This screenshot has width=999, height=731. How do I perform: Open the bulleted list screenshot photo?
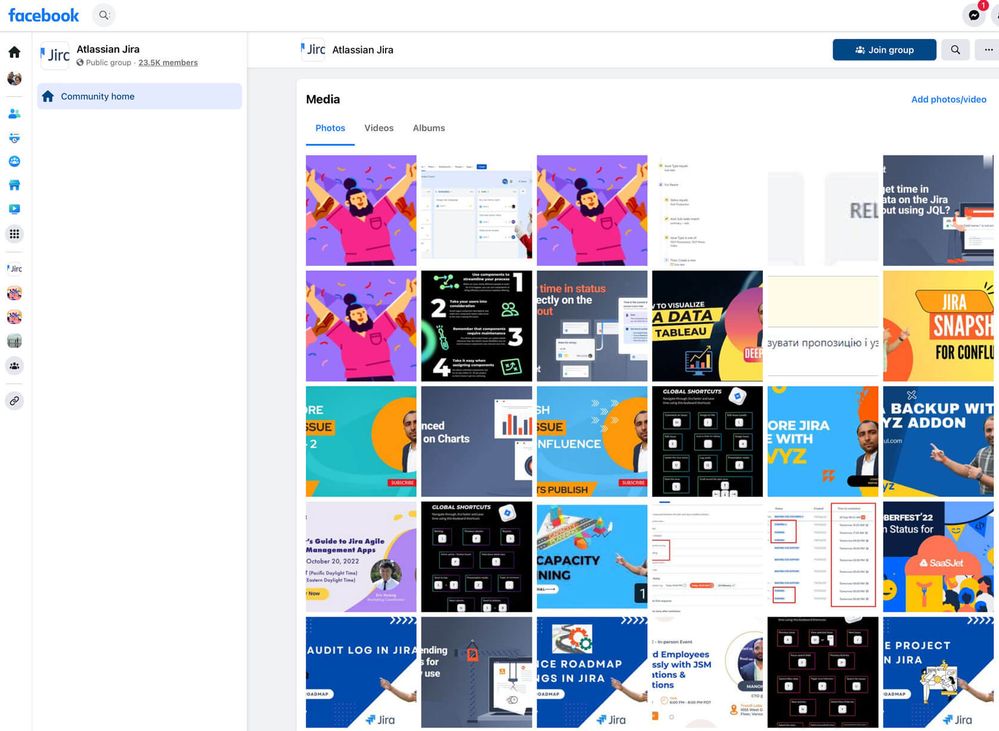[707, 210]
